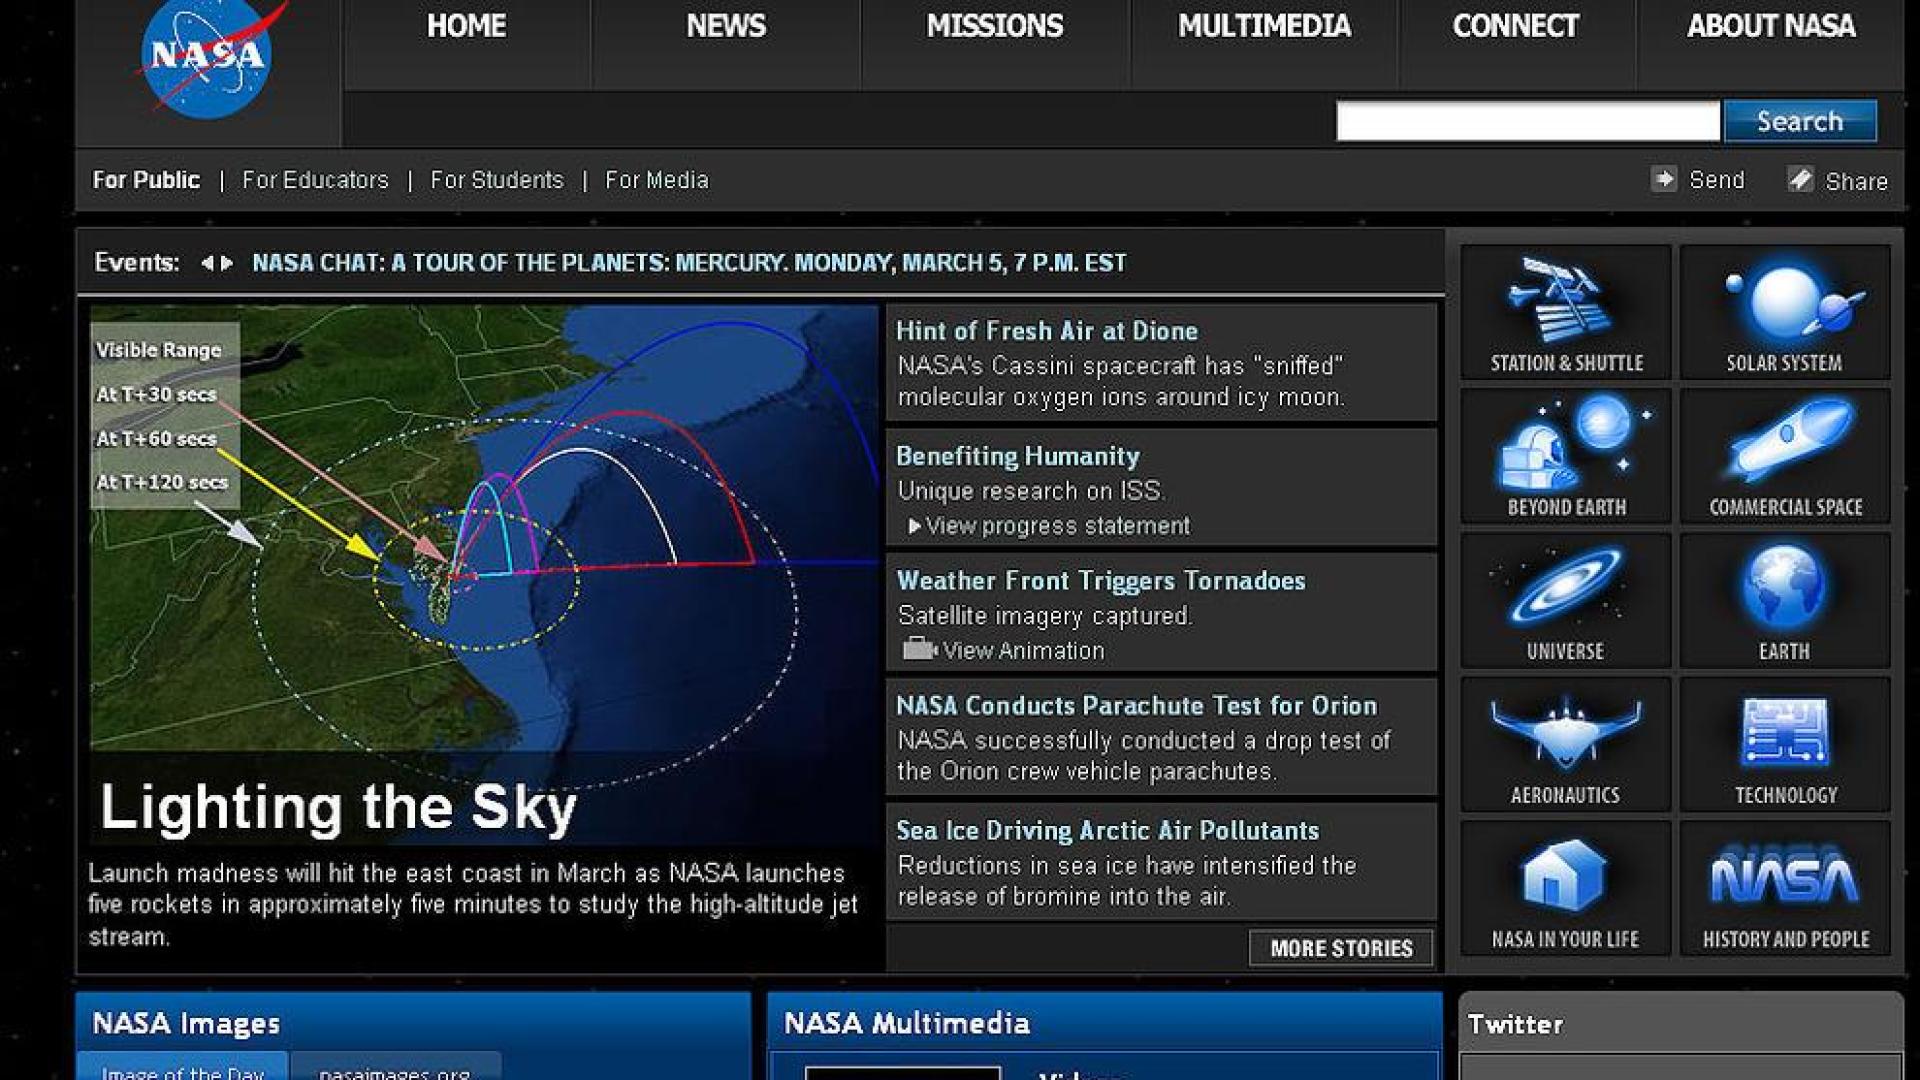This screenshot has width=1920, height=1080.
Task: Click the Lighting the Sky headline
Action: click(339, 806)
